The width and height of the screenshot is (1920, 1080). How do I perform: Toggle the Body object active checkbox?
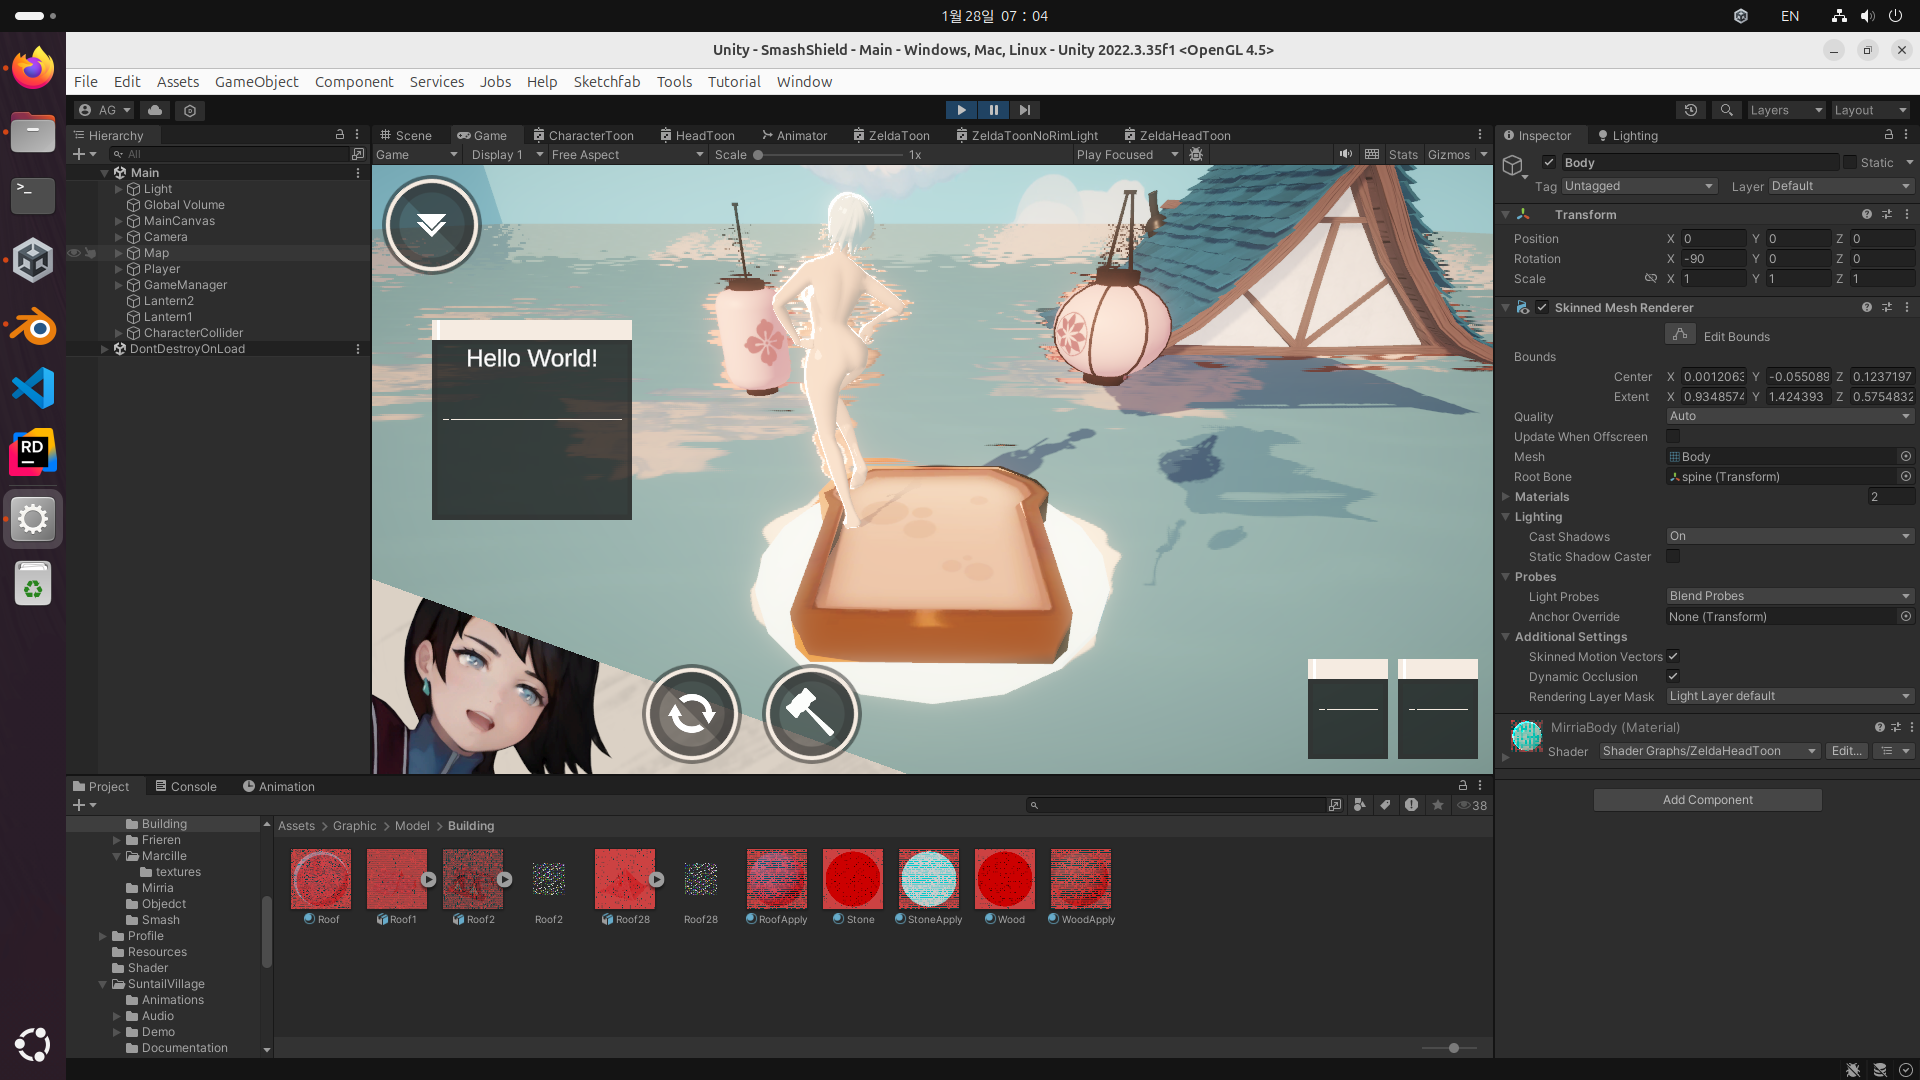point(1549,162)
